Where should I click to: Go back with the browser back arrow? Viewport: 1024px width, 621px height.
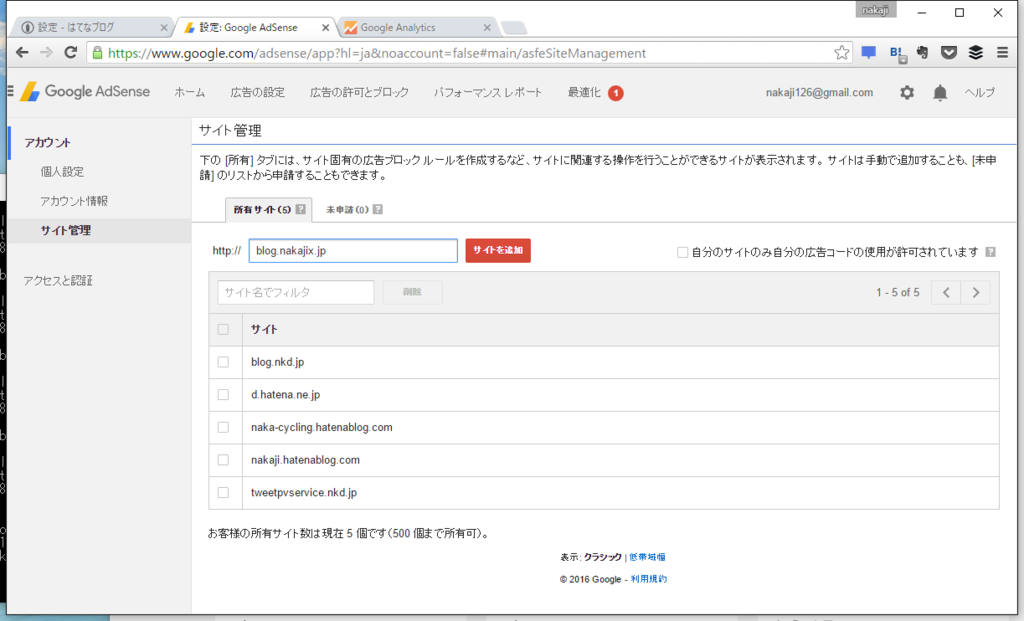click(22, 53)
